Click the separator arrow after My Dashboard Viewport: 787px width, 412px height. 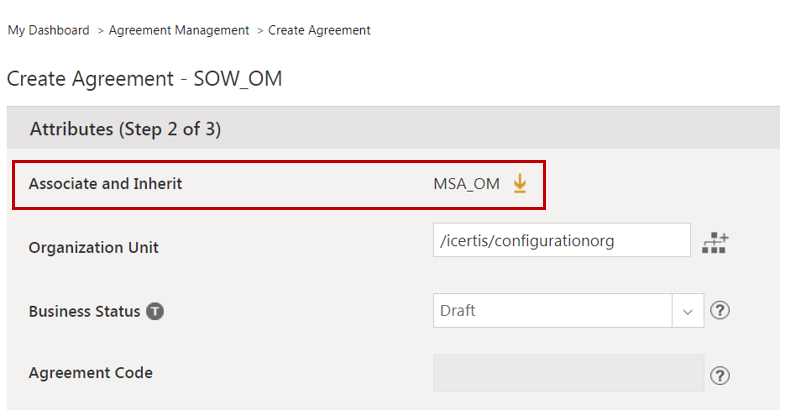[100, 31]
